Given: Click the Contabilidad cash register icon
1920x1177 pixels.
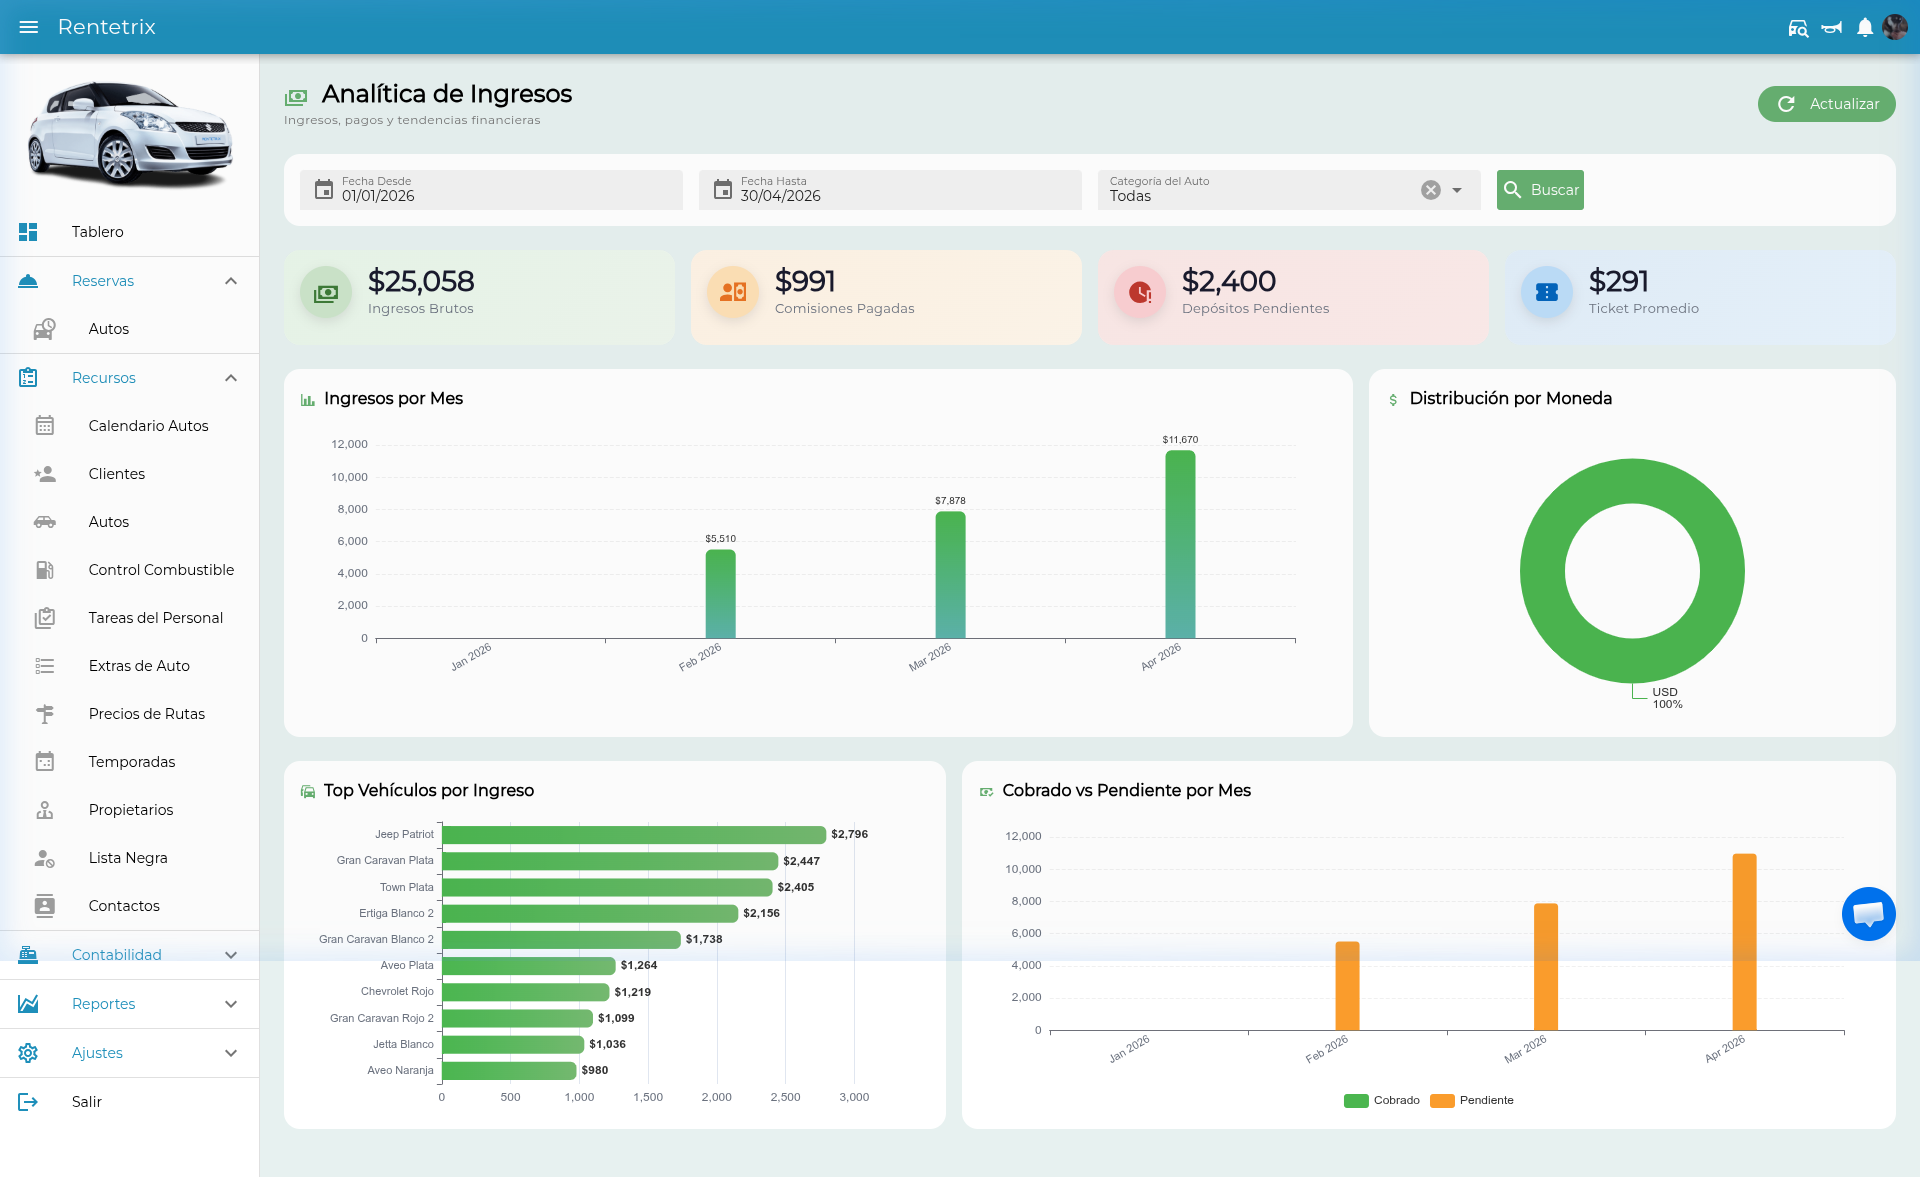Looking at the screenshot, I should point(28,955).
